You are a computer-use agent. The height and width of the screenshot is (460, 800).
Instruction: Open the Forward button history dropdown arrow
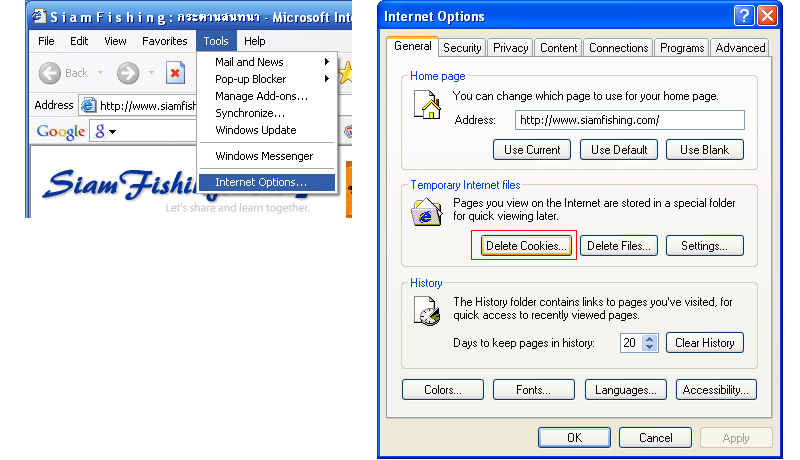tap(152, 73)
